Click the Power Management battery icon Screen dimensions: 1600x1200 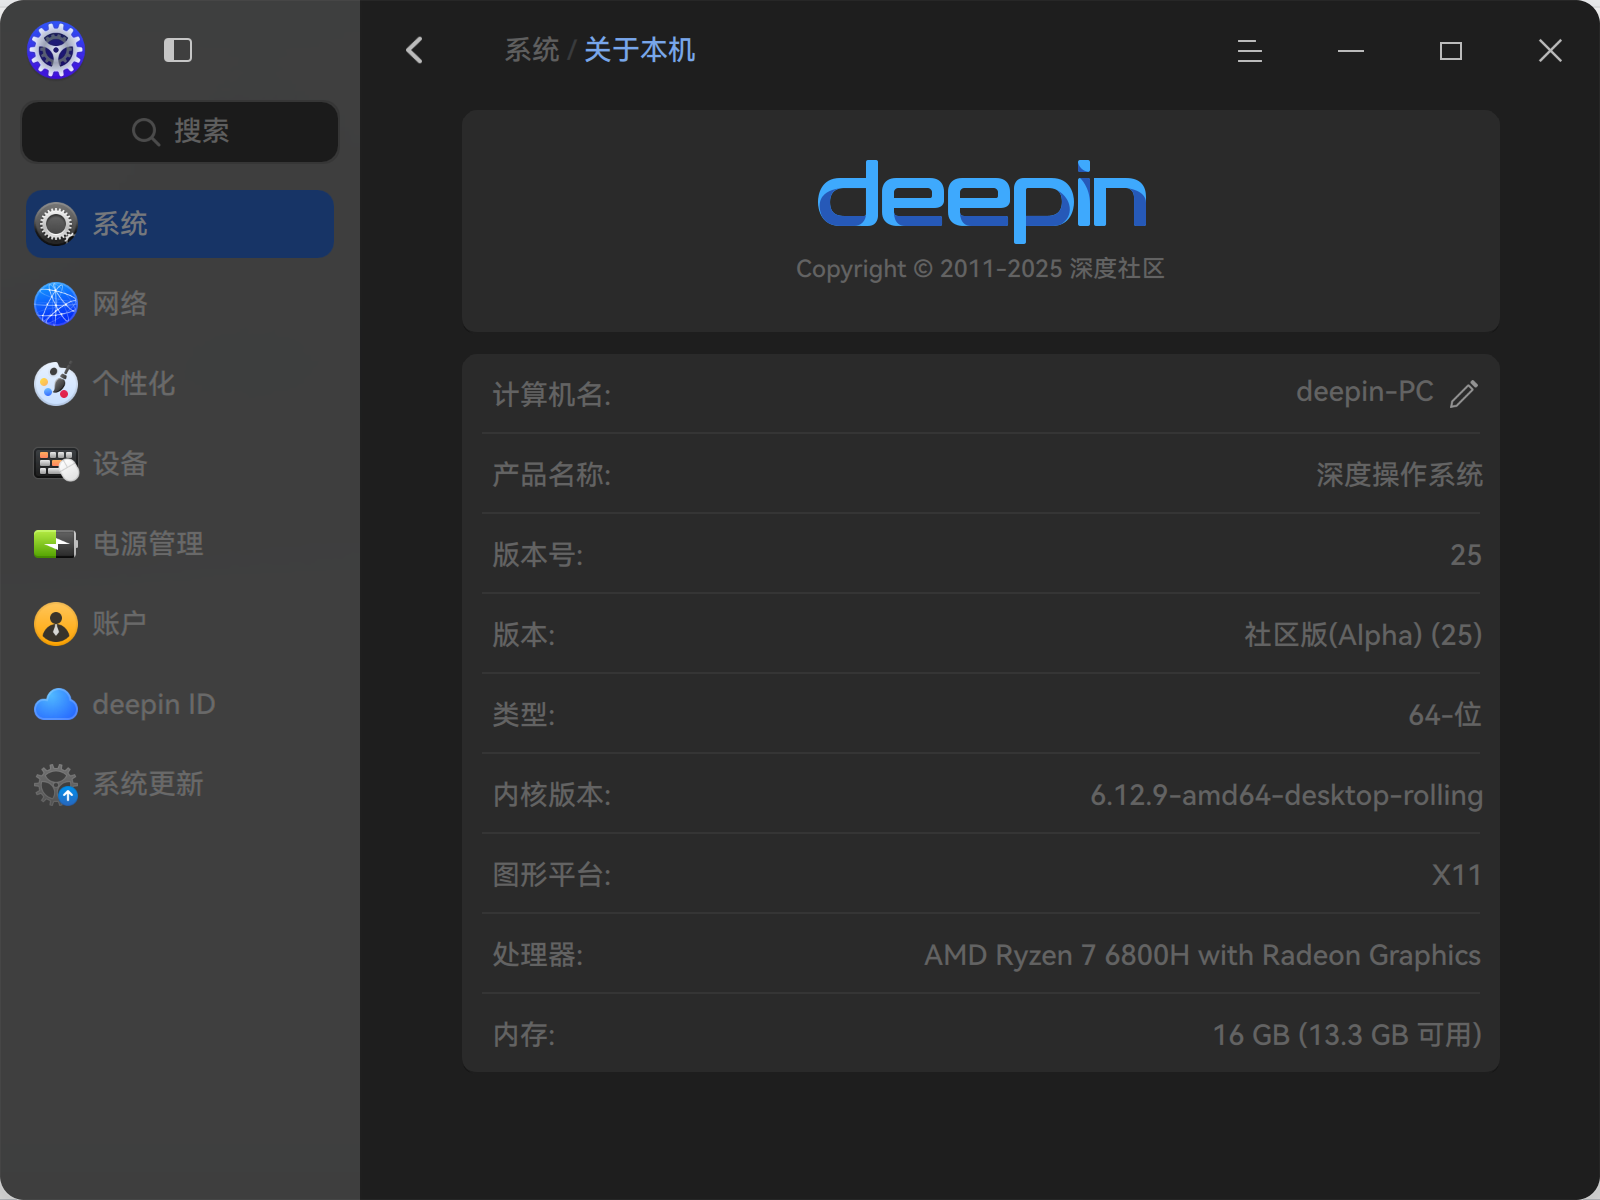coord(56,544)
